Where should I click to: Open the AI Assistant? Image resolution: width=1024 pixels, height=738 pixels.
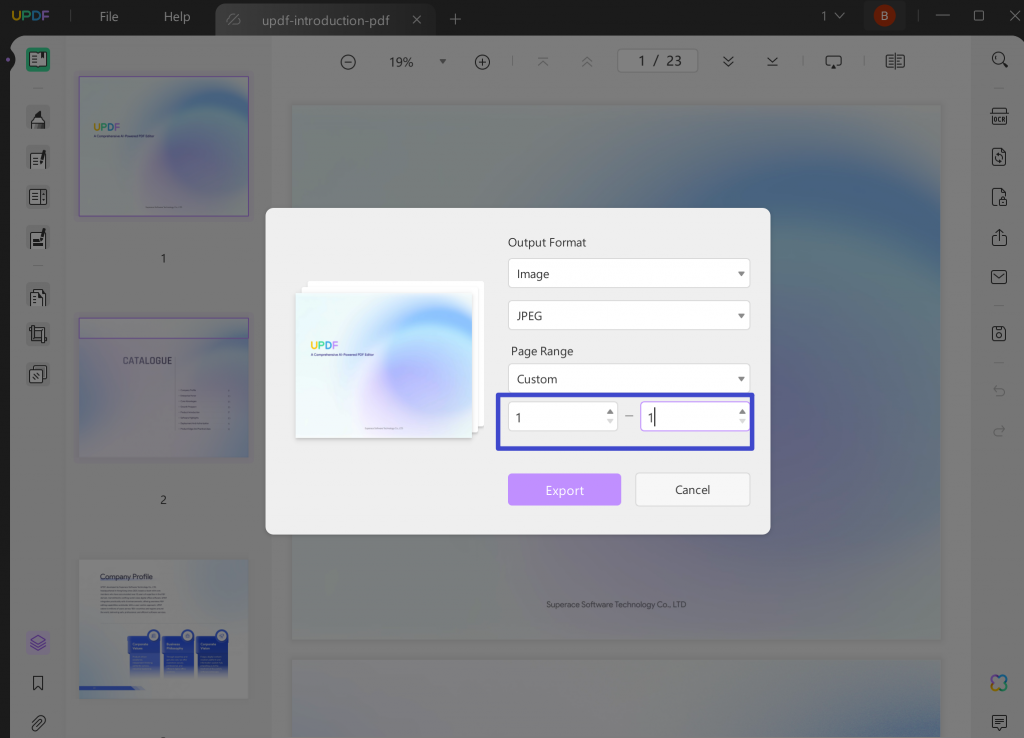coord(998,683)
